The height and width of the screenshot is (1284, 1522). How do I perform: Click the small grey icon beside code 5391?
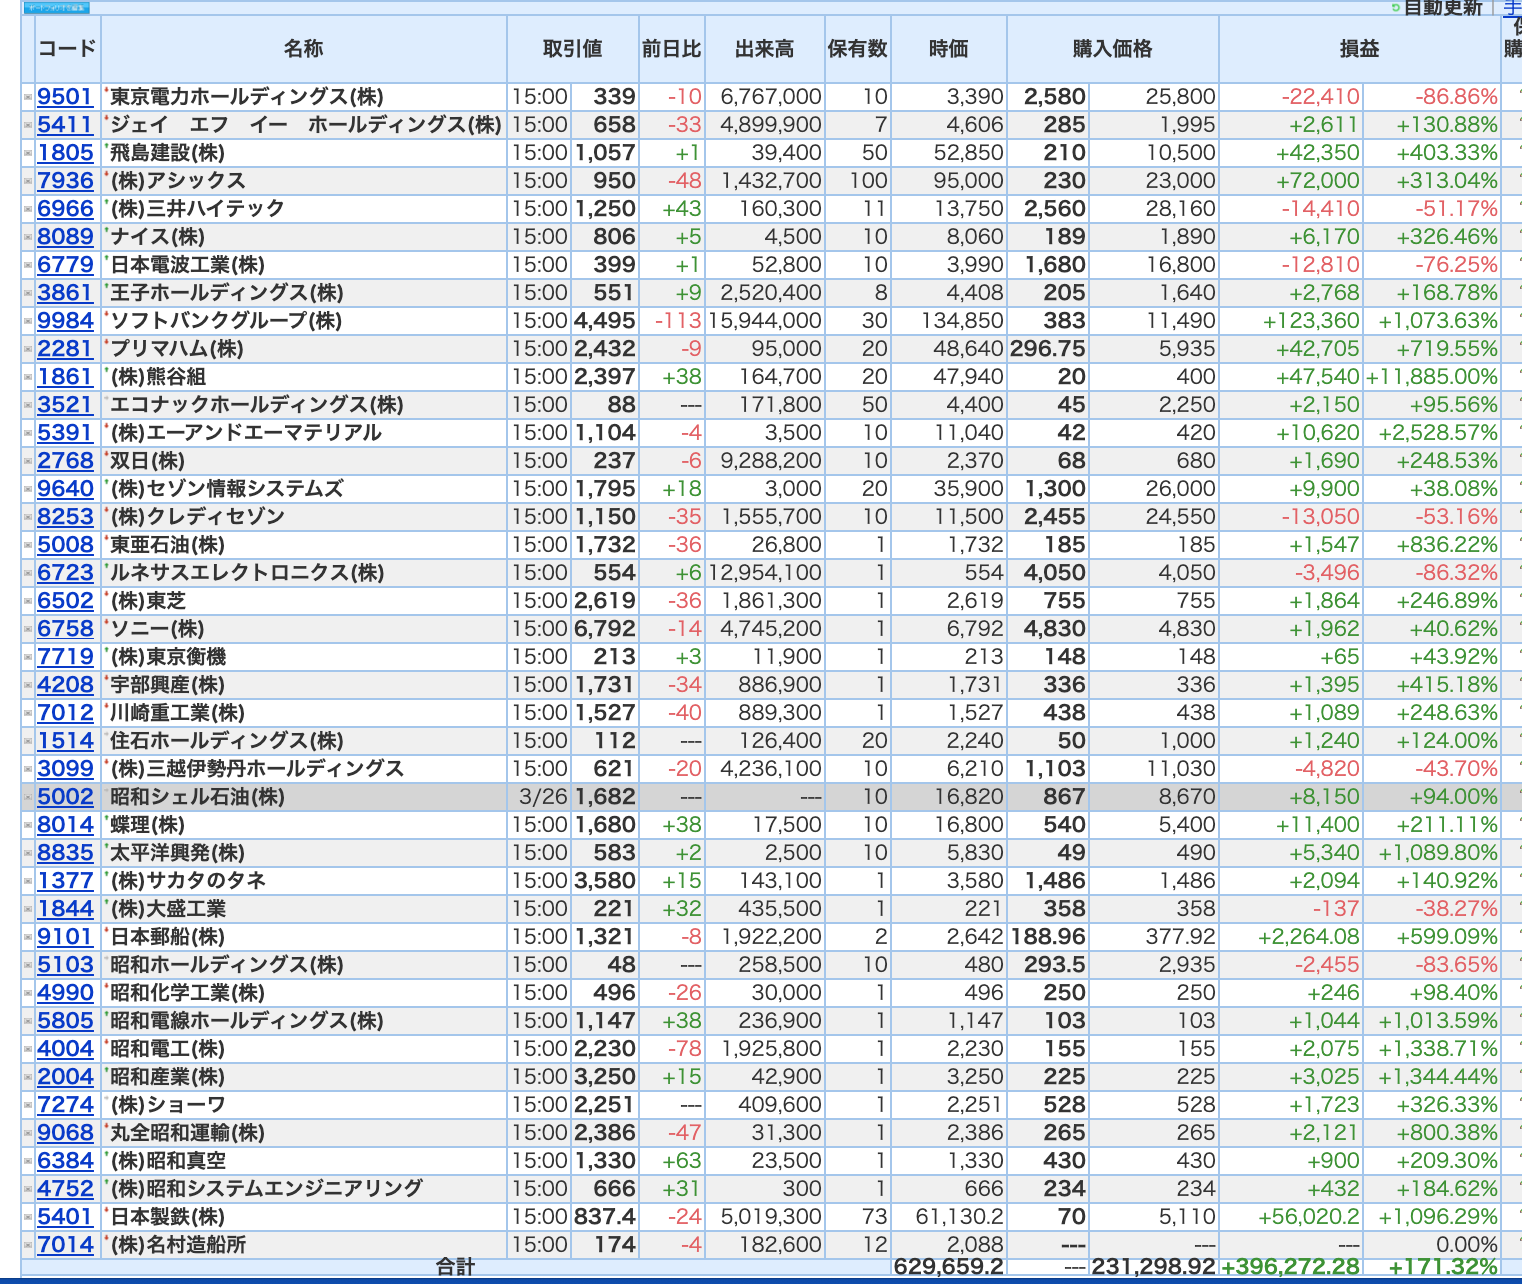click(28, 433)
